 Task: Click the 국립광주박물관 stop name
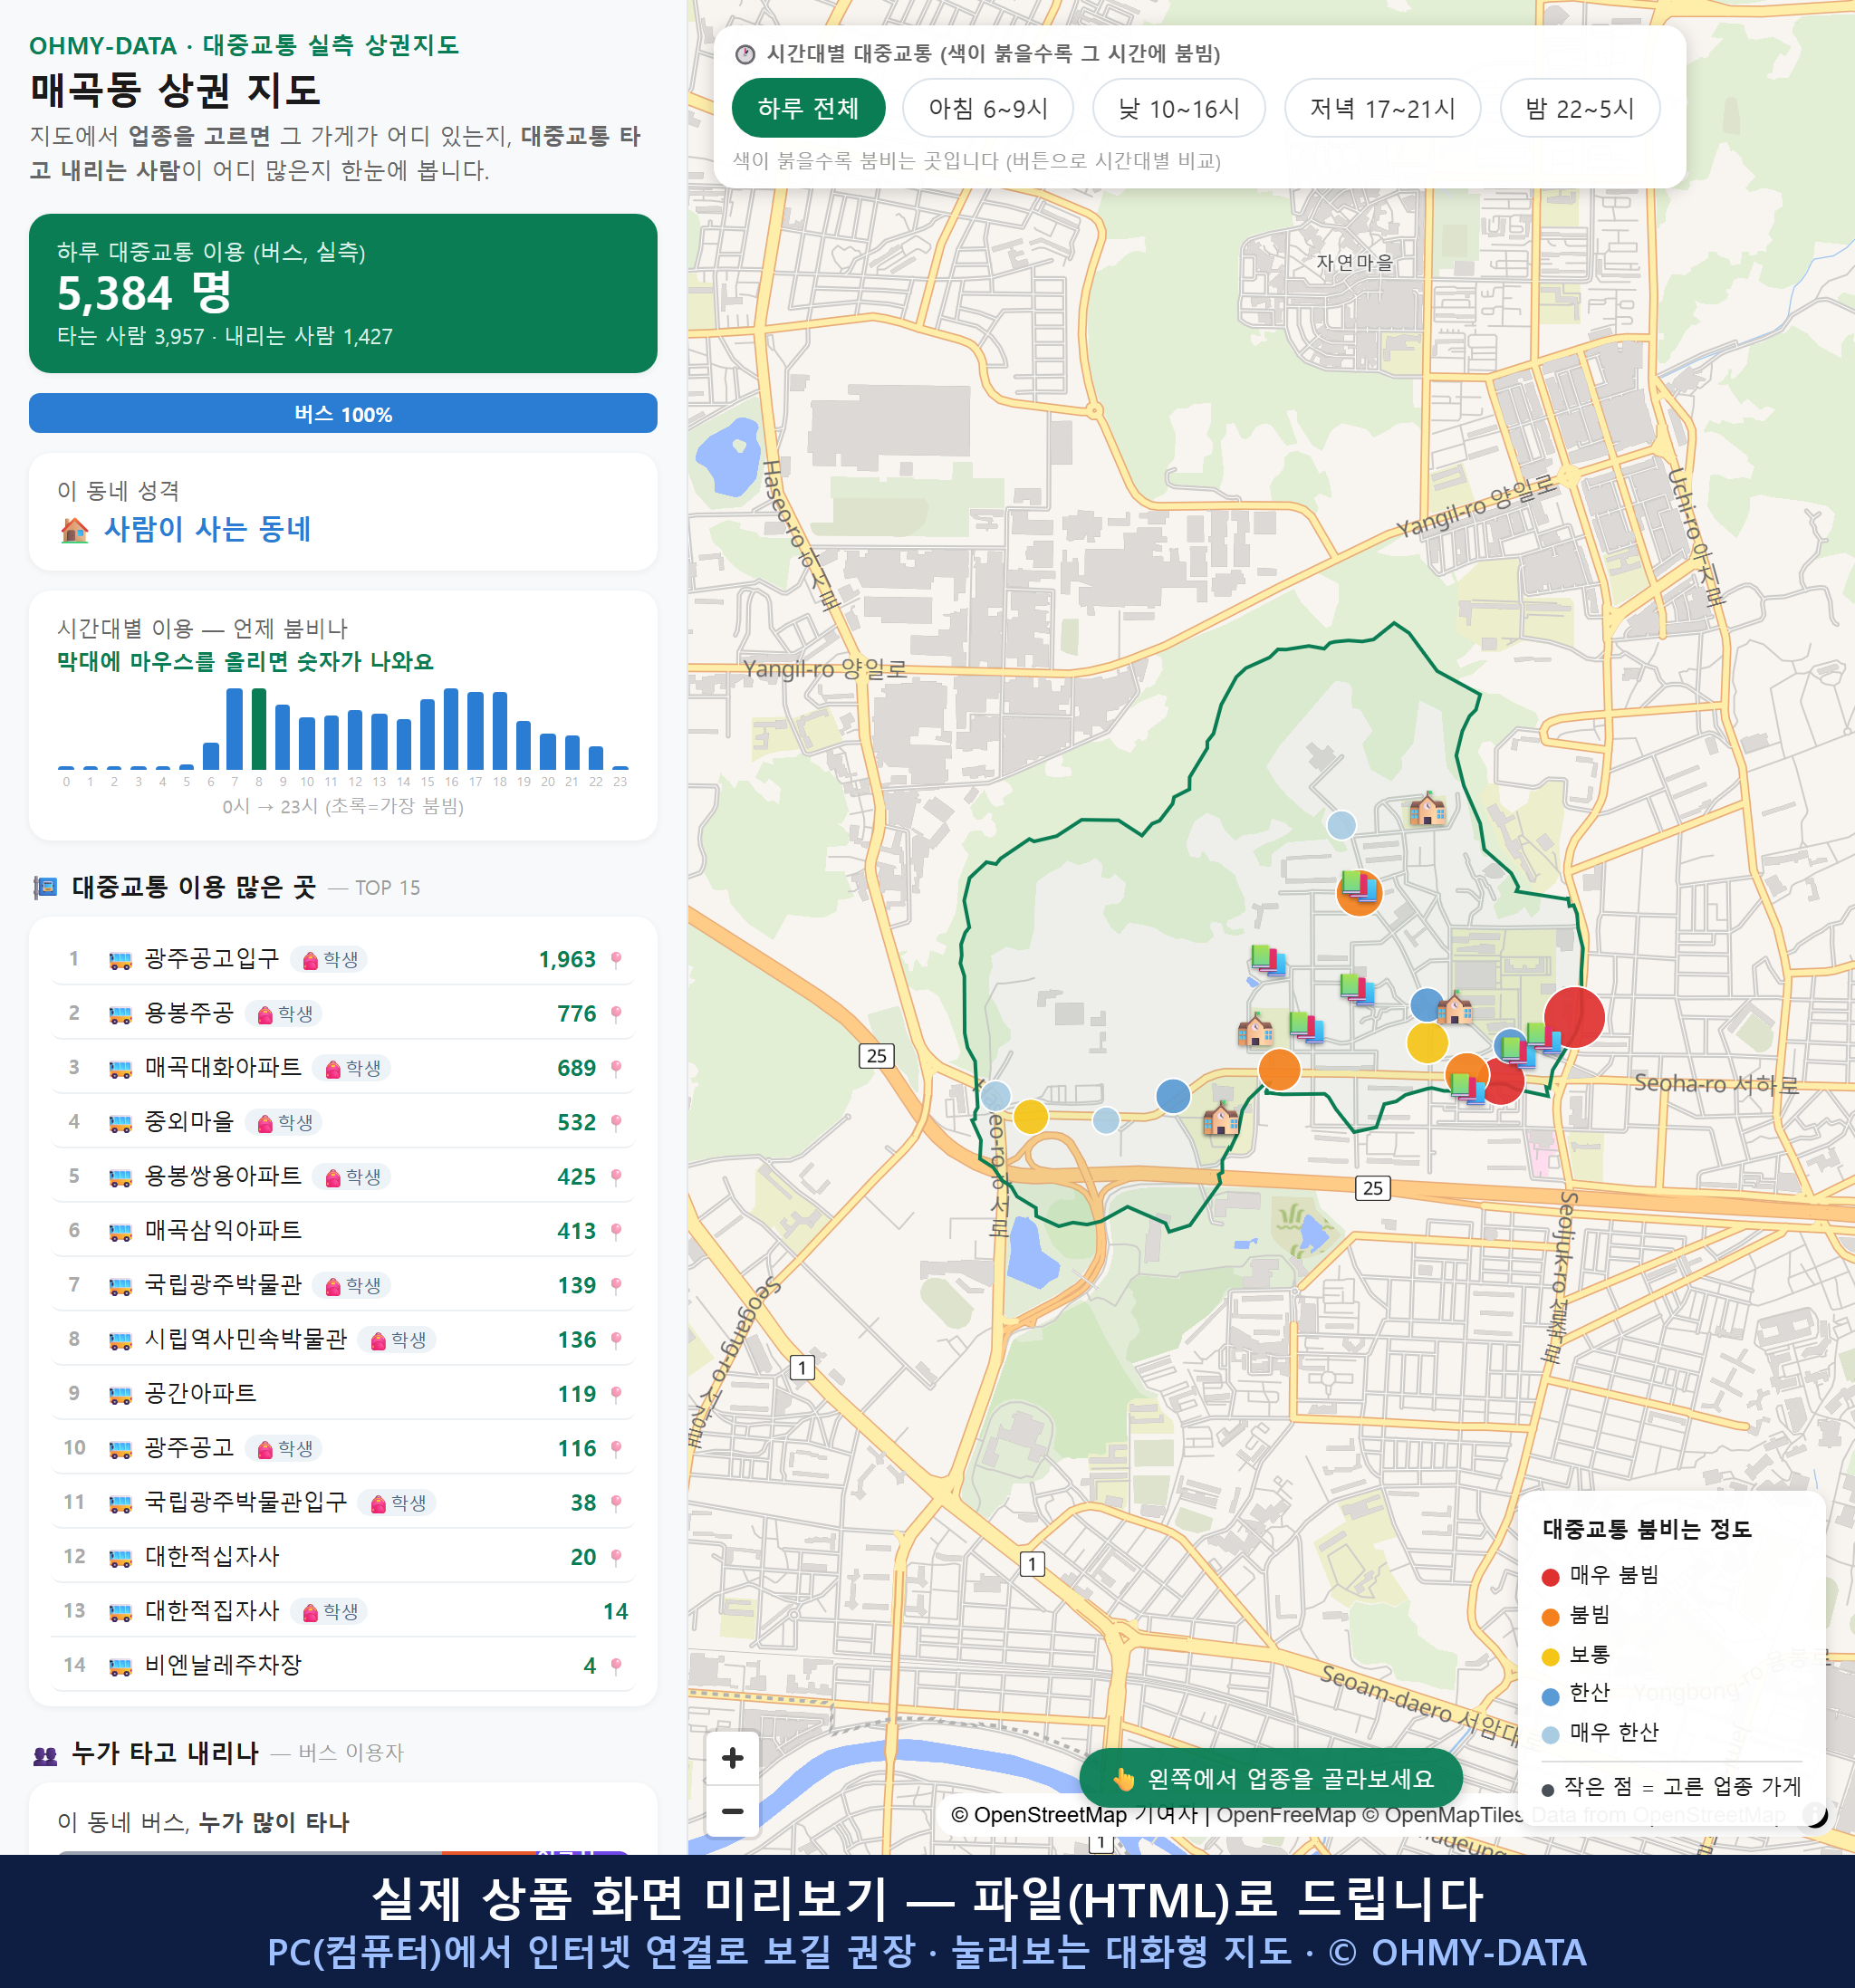click(223, 1285)
